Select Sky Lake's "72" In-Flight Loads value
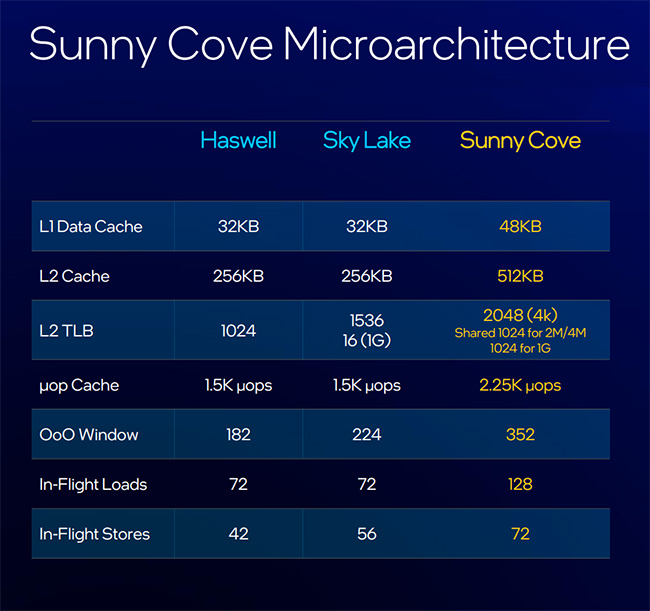The image size is (650, 611). pos(367,484)
